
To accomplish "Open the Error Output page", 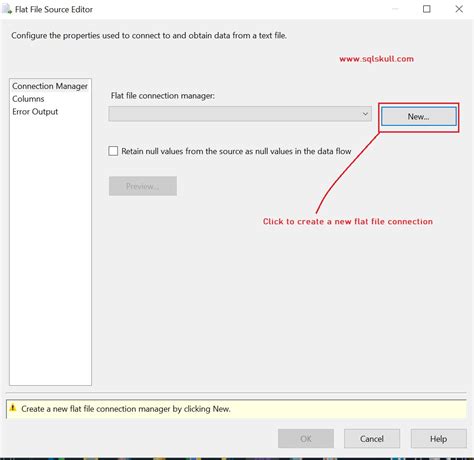I will click(35, 112).
